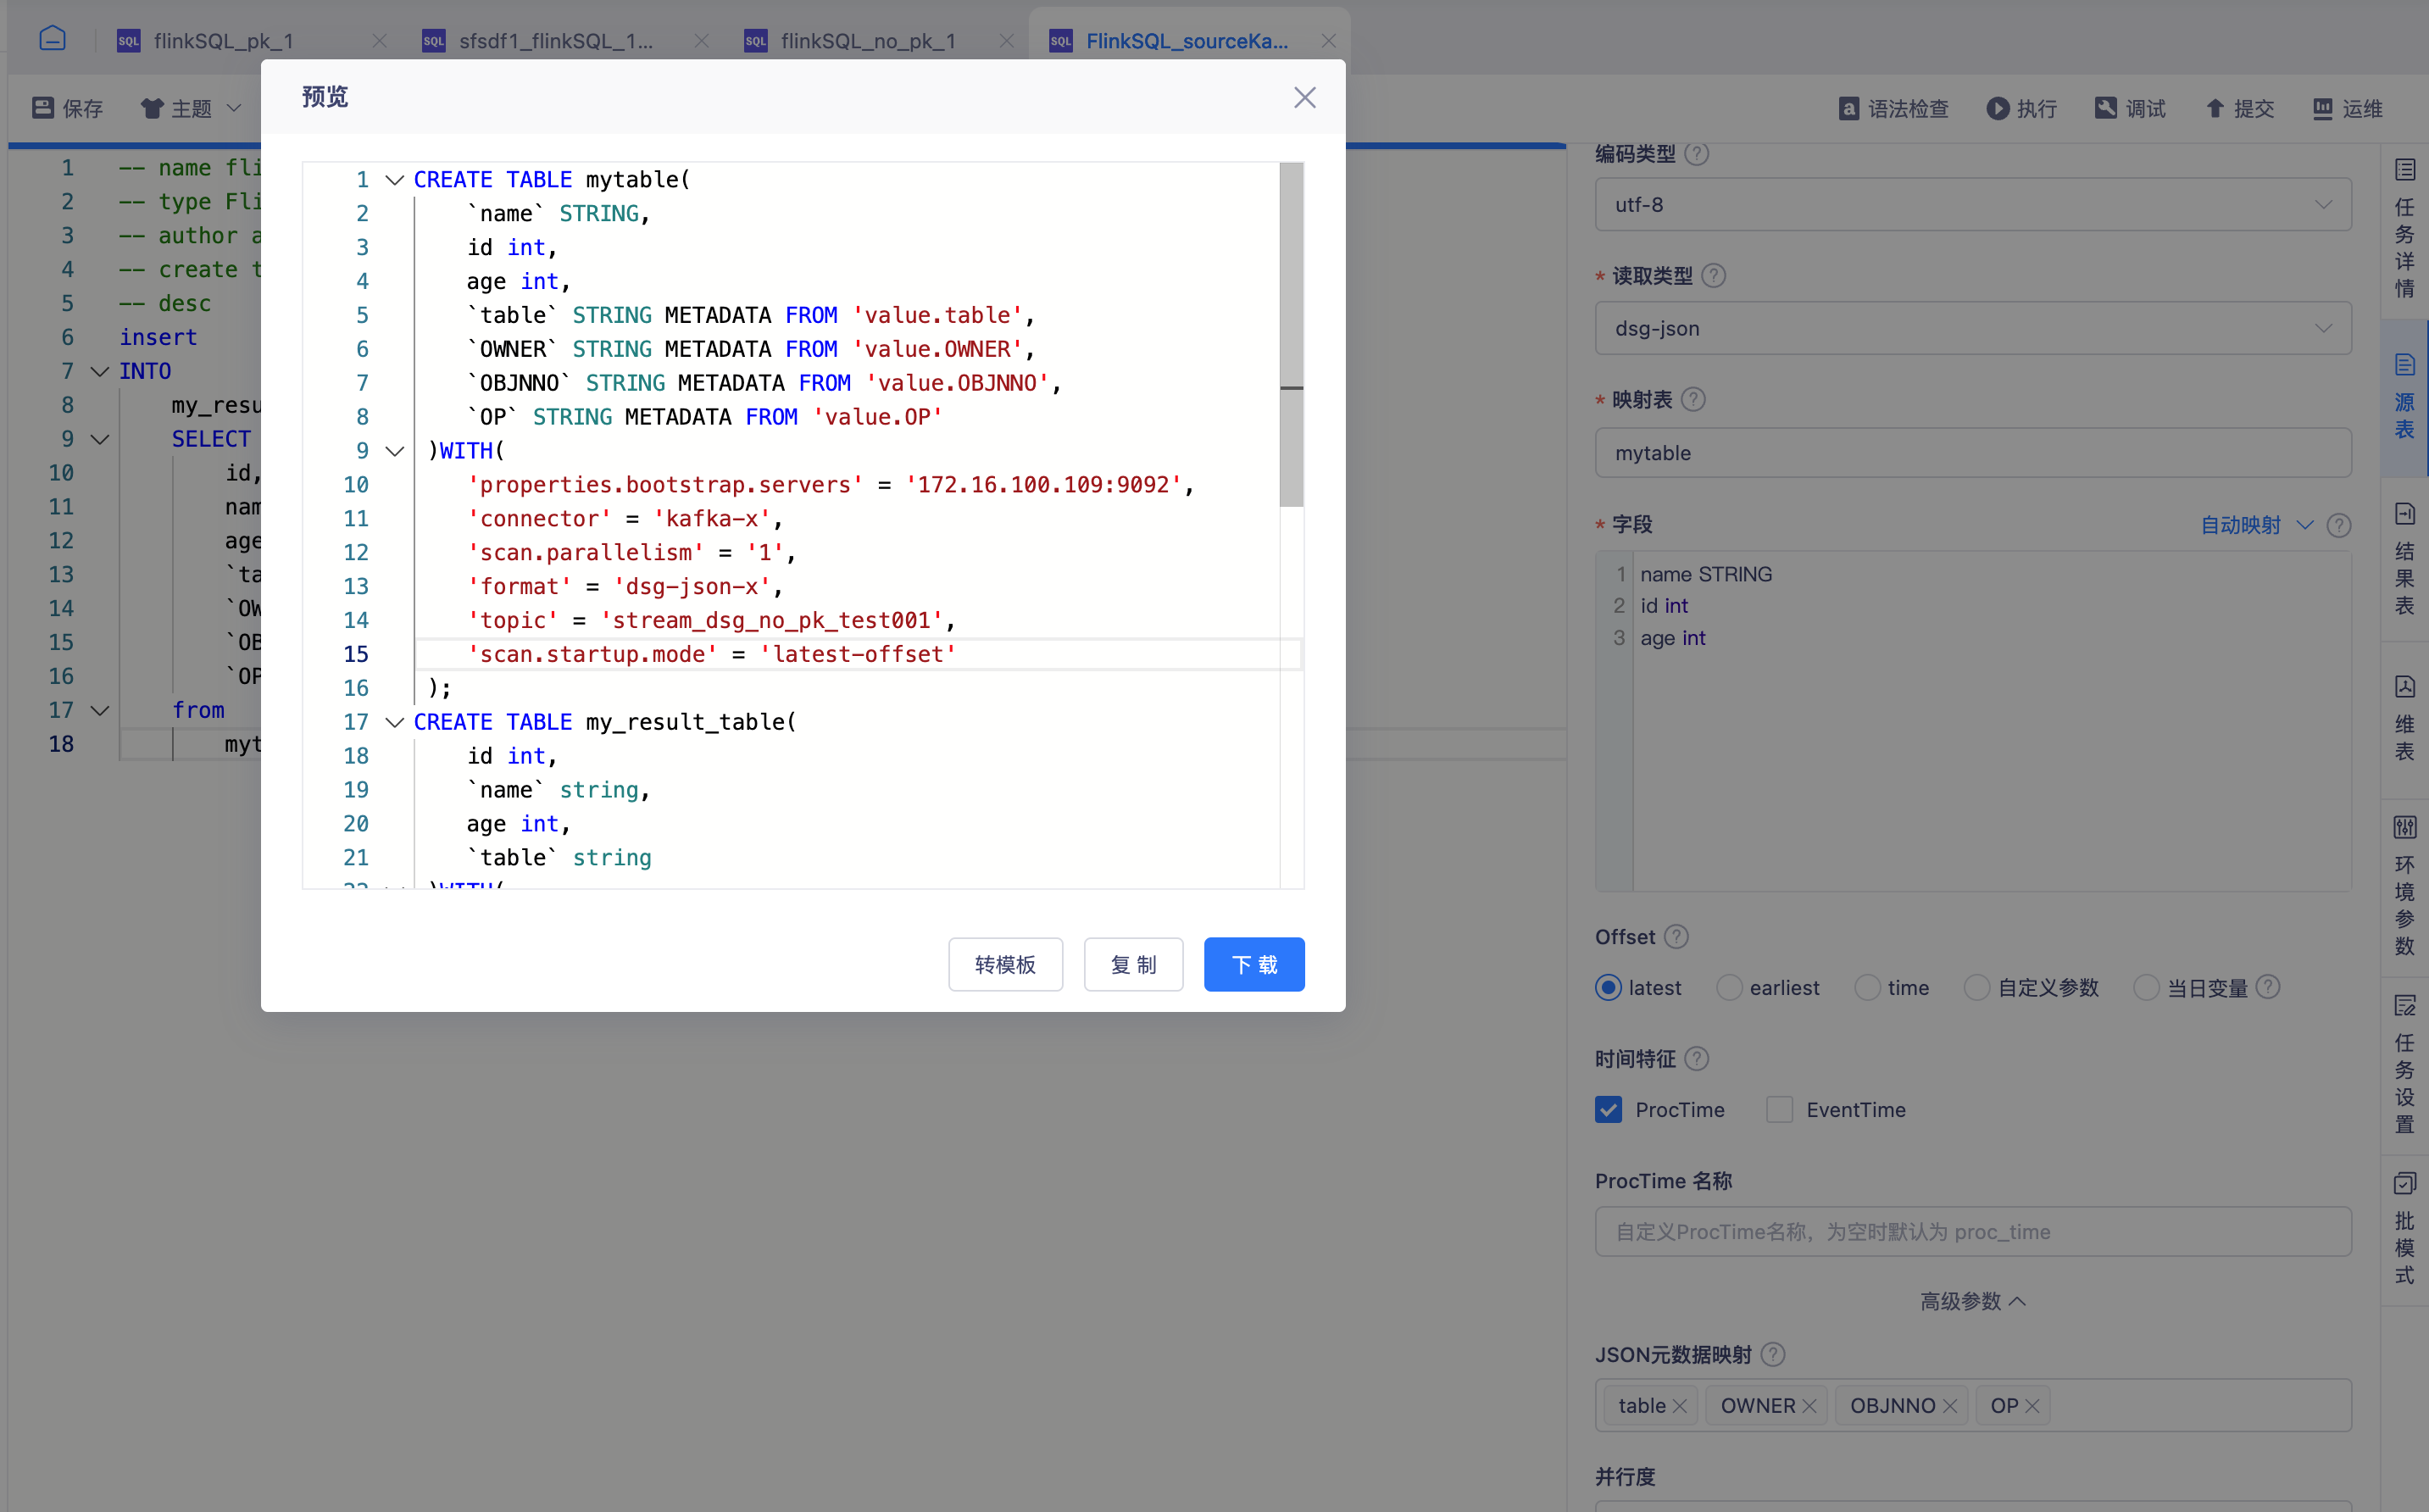Switch to the flinkSQL_no_pk_1 tab
This screenshot has width=2429, height=1512.
click(868, 41)
